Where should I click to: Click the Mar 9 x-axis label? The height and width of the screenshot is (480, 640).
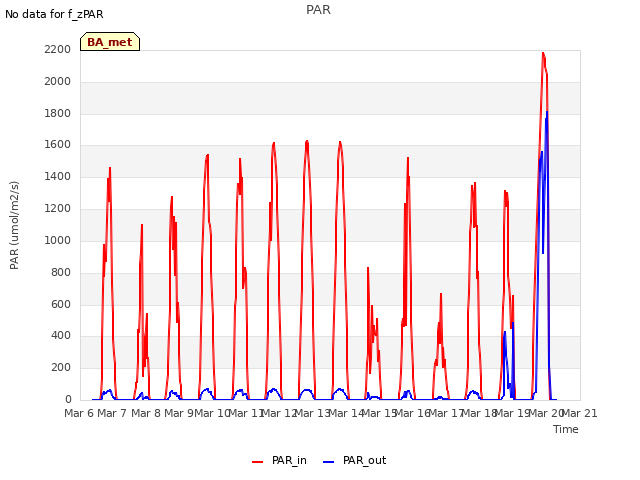tap(179, 413)
